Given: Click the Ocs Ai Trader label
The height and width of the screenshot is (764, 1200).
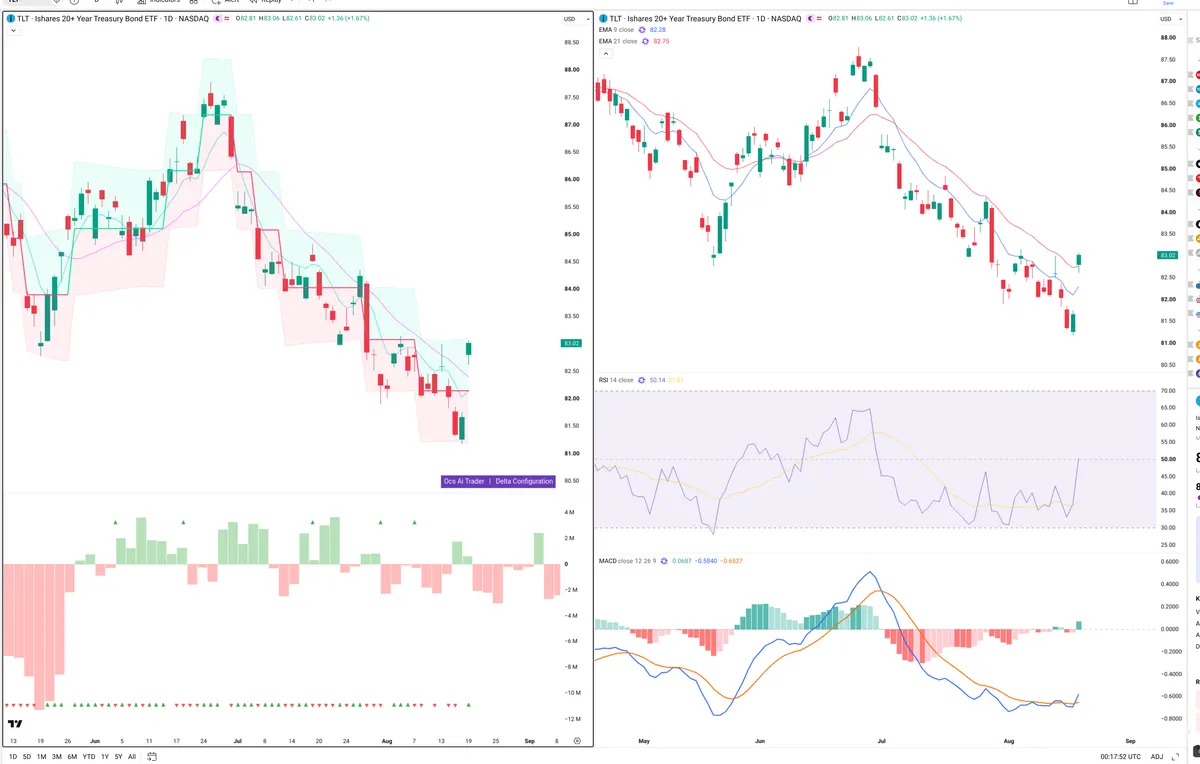Looking at the screenshot, I should pyautogui.click(x=464, y=481).
